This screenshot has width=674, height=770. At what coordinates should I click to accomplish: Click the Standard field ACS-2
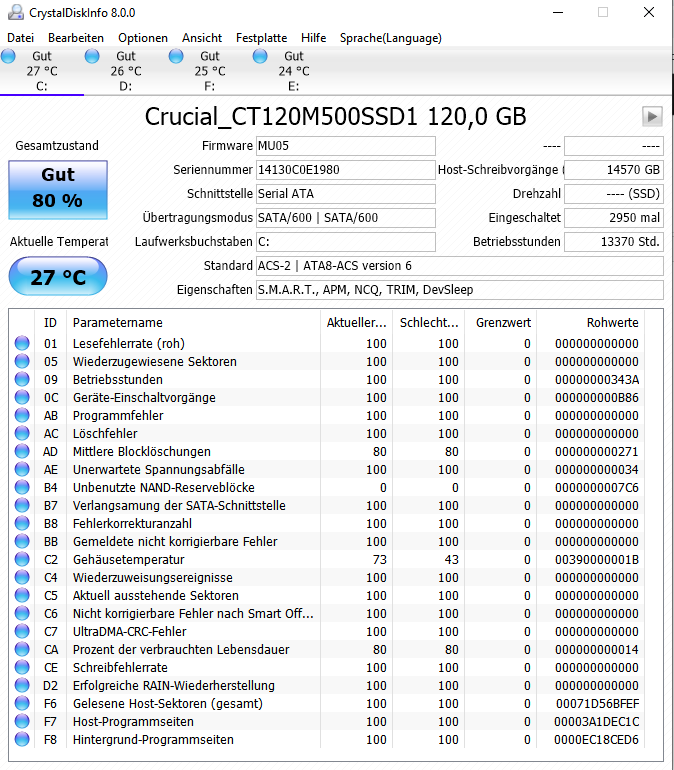tap(459, 266)
